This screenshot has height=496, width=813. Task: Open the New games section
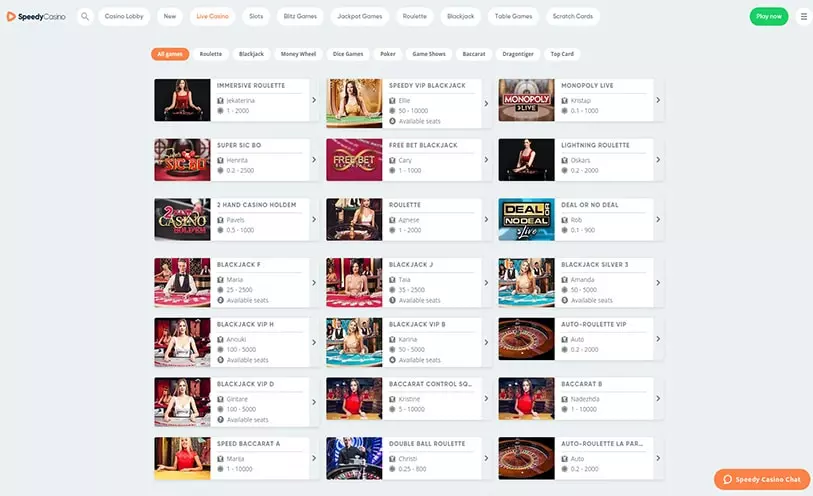(x=170, y=17)
